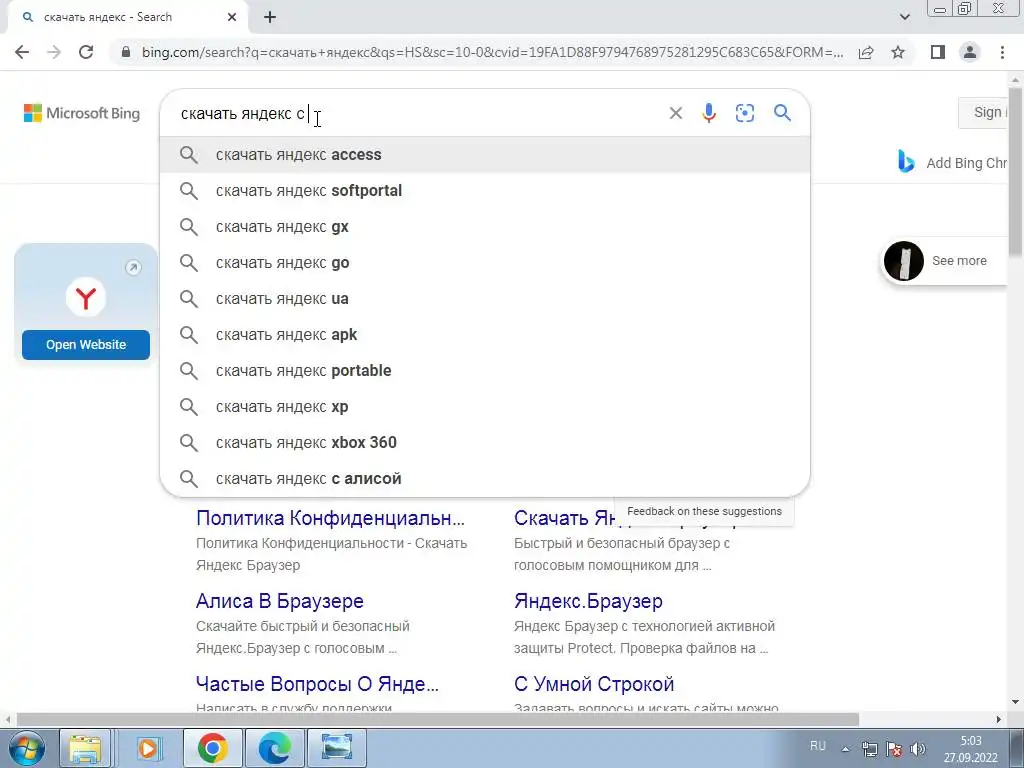
Task: Select suggestion 'скачать яндекс gx'
Action: 485,227
